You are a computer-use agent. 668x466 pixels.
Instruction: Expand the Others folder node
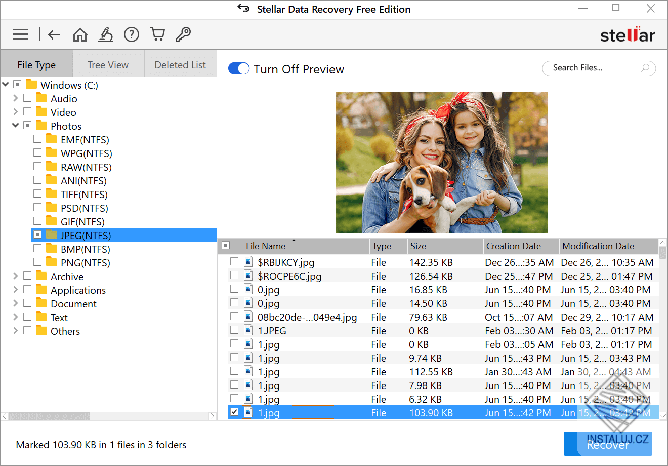click(16, 331)
